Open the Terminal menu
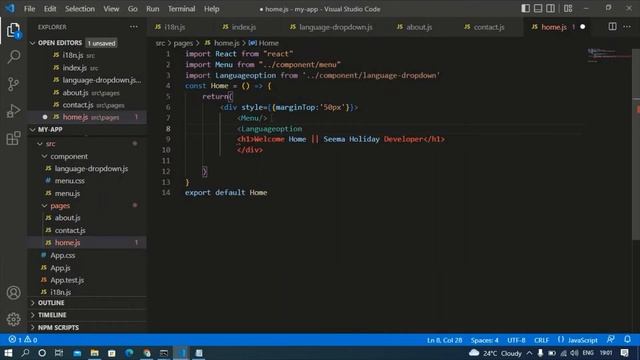Viewport: 640px width, 360px height. click(182, 9)
